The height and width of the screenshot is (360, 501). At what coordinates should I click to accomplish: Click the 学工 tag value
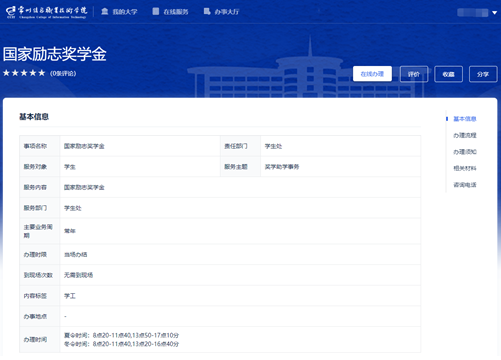tap(70, 296)
